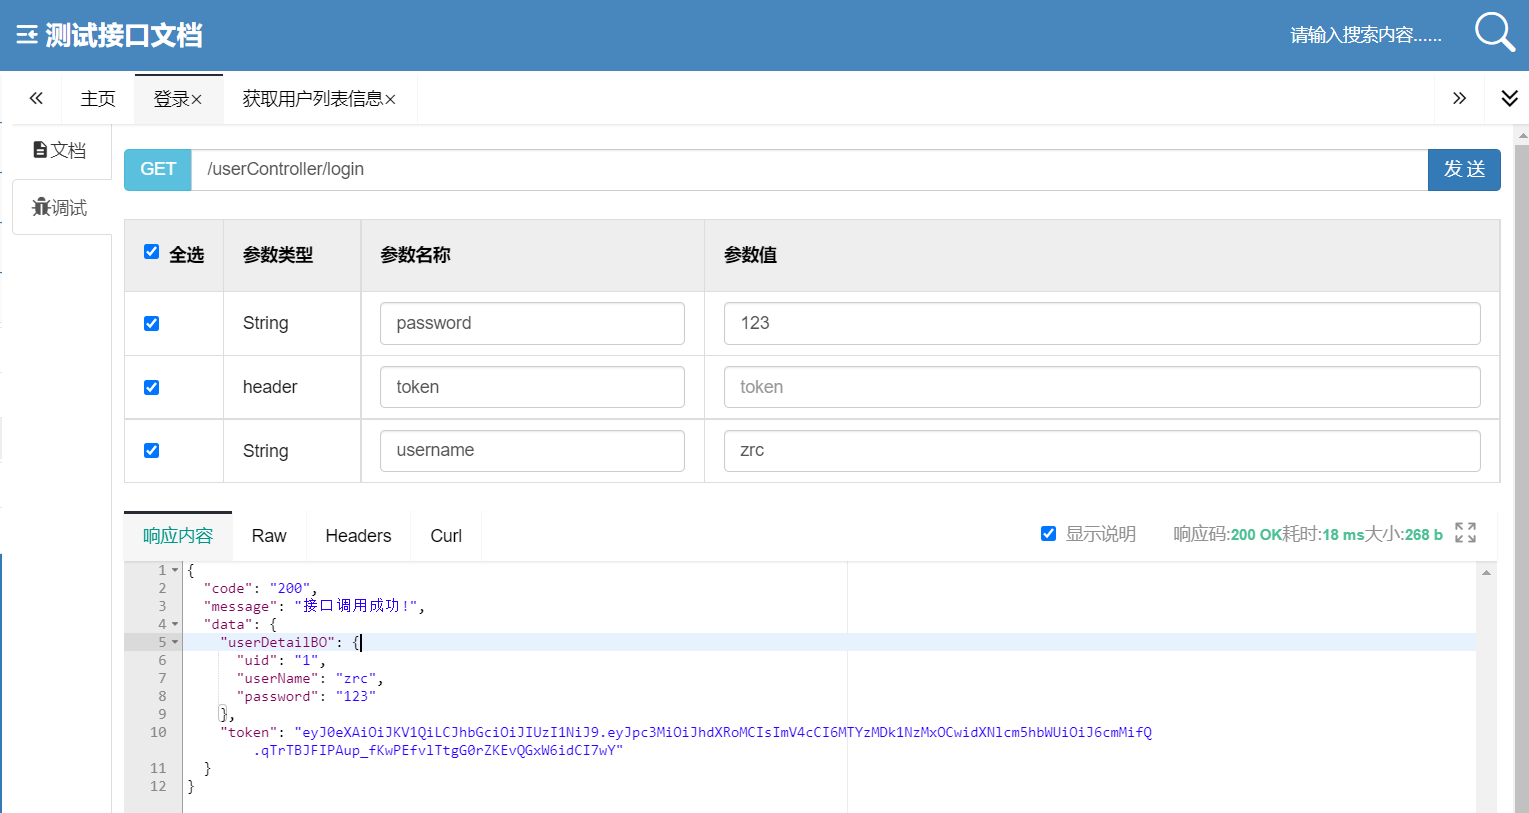Click the header type cell
The image size is (1529, 813).
pos(270,387)
